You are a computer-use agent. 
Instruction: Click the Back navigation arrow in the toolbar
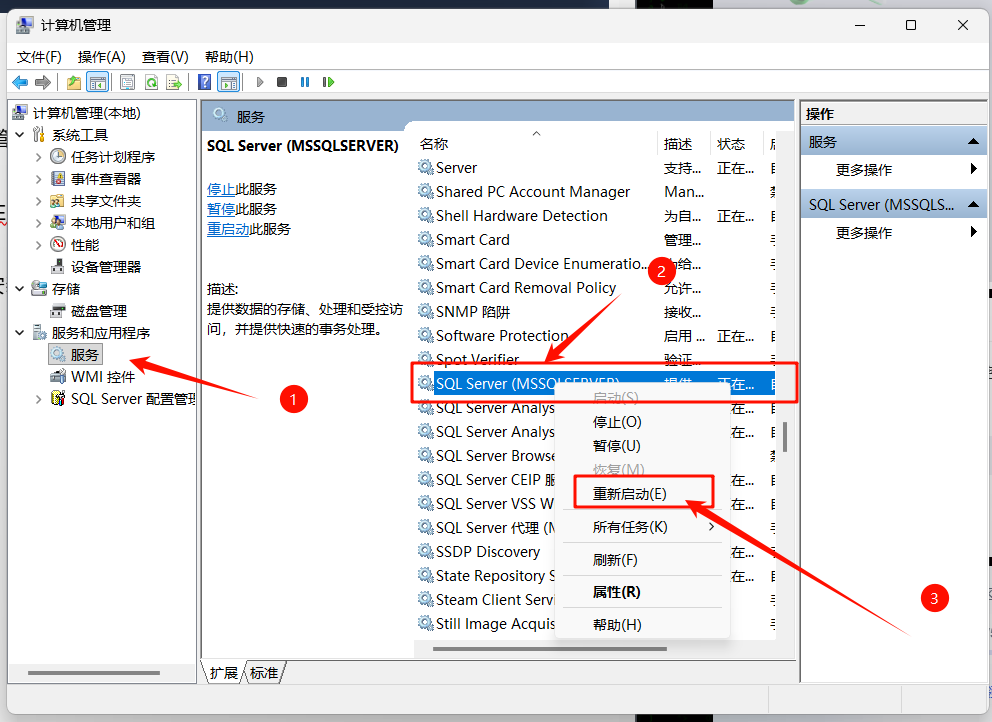20,81
